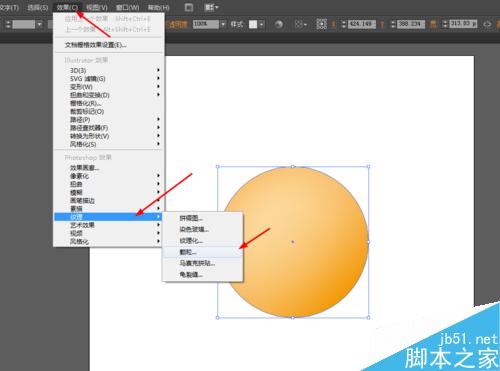Select the highlighted 纹理 menu item
The height and width of the screenshot is (371, 500).
(x=108, y=217)
